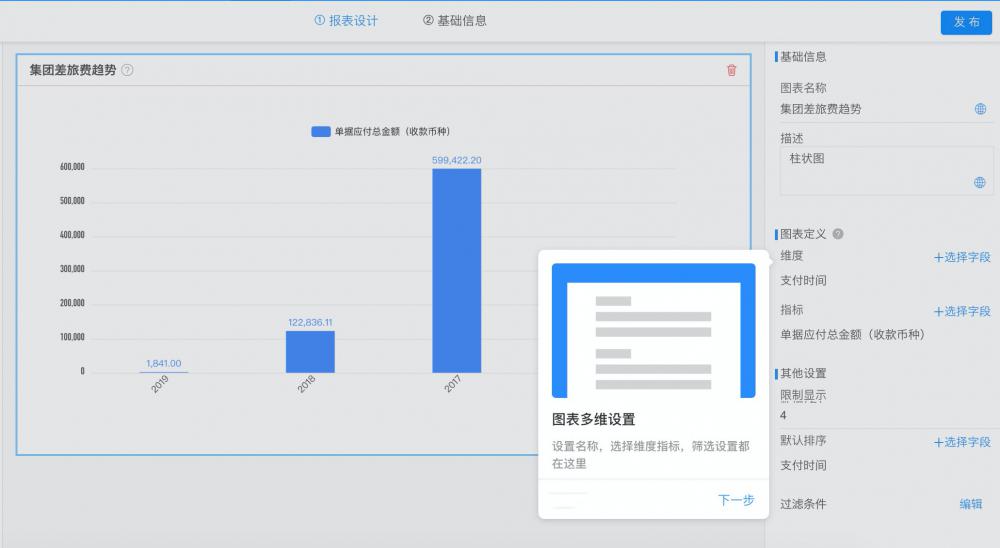Click the help icon beside 集团差旅费趋势 title

[x=127, y=70]
